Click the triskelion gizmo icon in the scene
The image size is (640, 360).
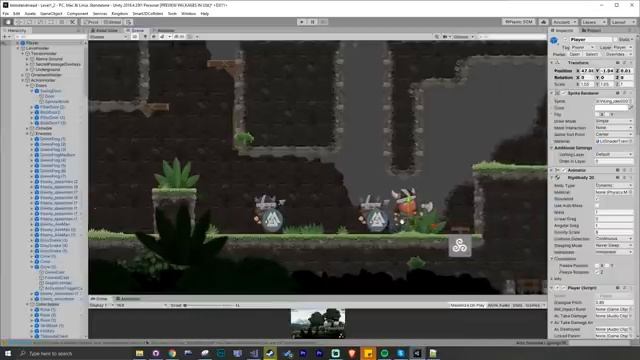point(460,246)
